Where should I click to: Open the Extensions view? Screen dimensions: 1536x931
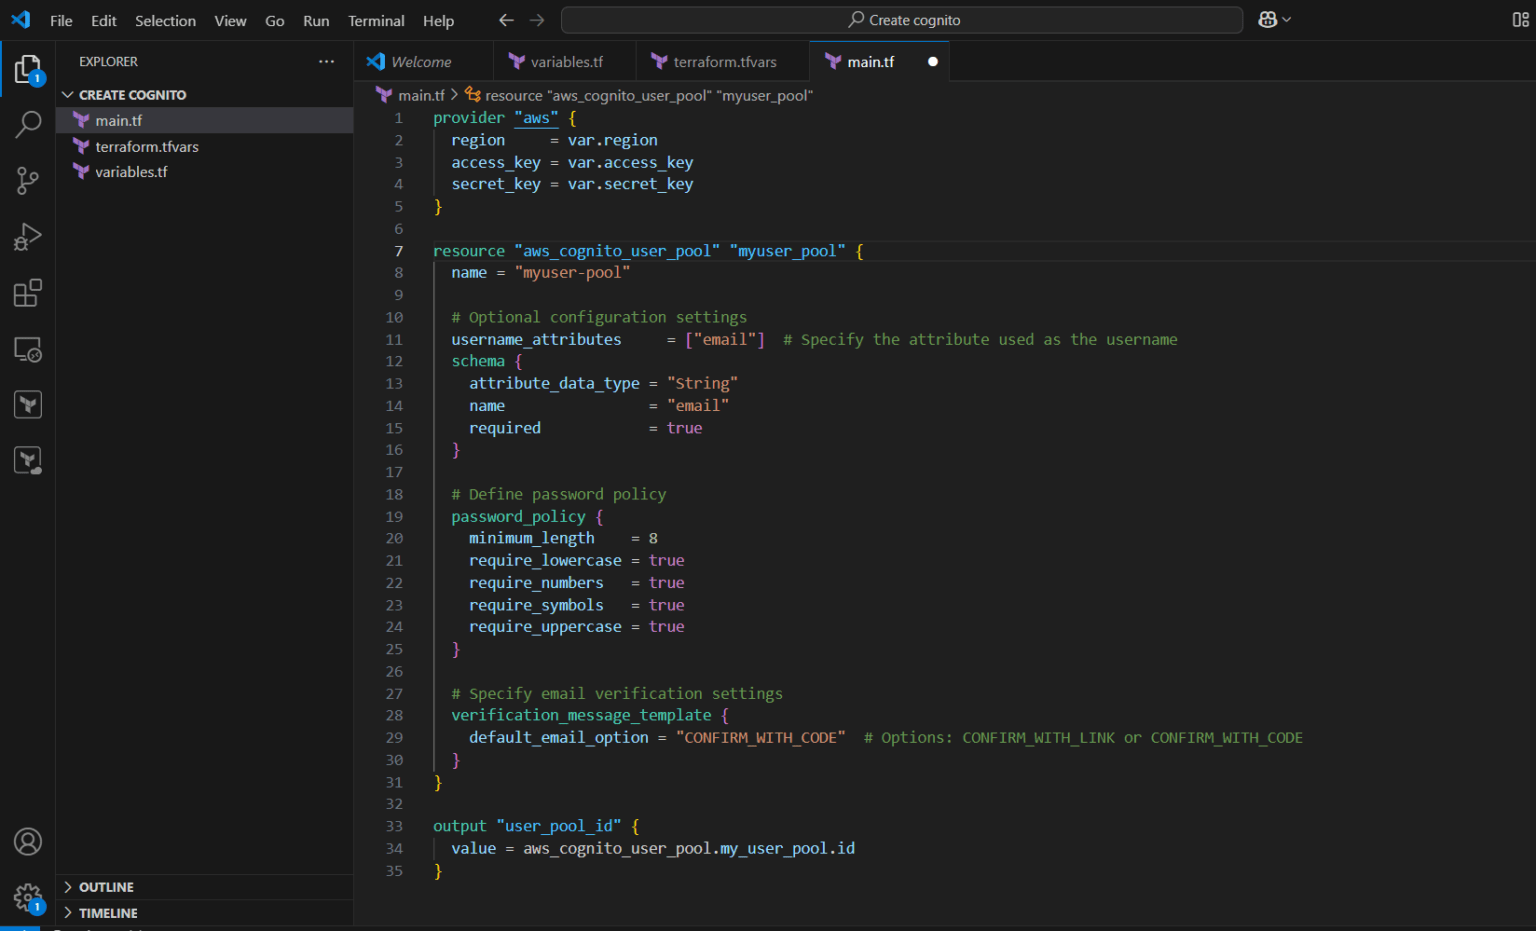[x=28, y=292]
